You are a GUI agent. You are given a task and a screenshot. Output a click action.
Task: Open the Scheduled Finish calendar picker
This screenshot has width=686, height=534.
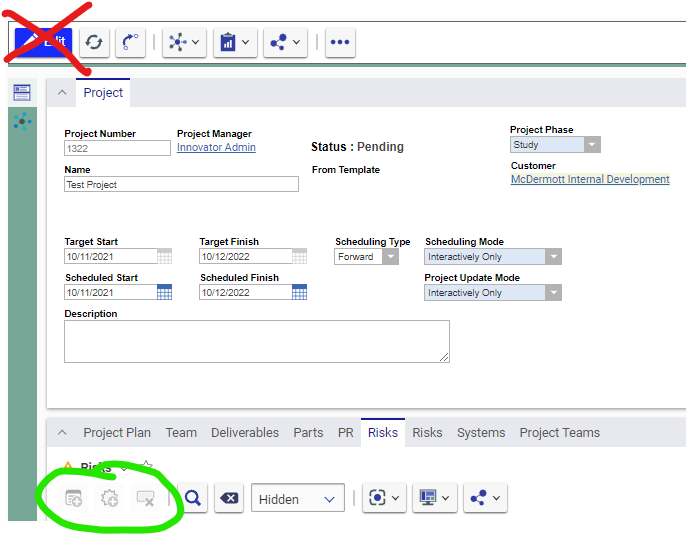299,292
